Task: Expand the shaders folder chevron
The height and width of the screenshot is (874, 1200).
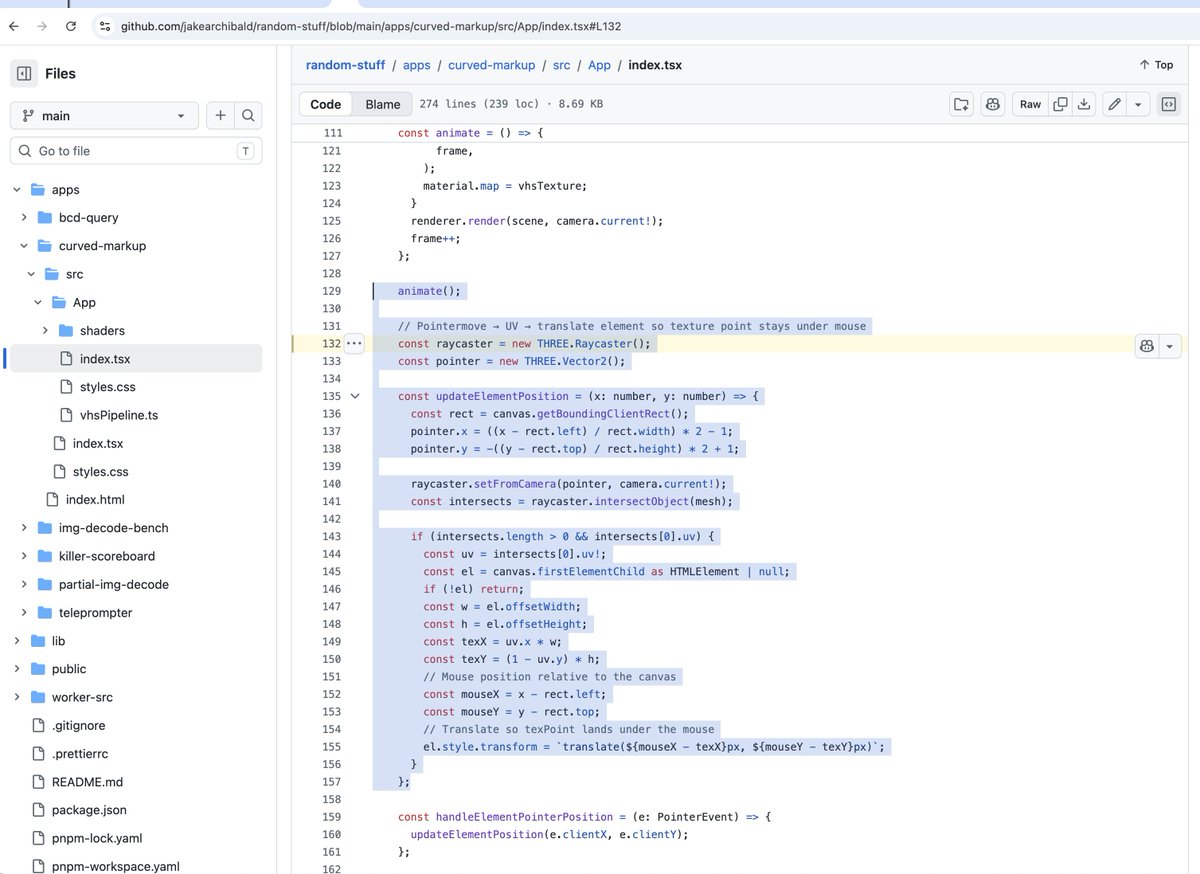Action: click(x=45, y=331)
